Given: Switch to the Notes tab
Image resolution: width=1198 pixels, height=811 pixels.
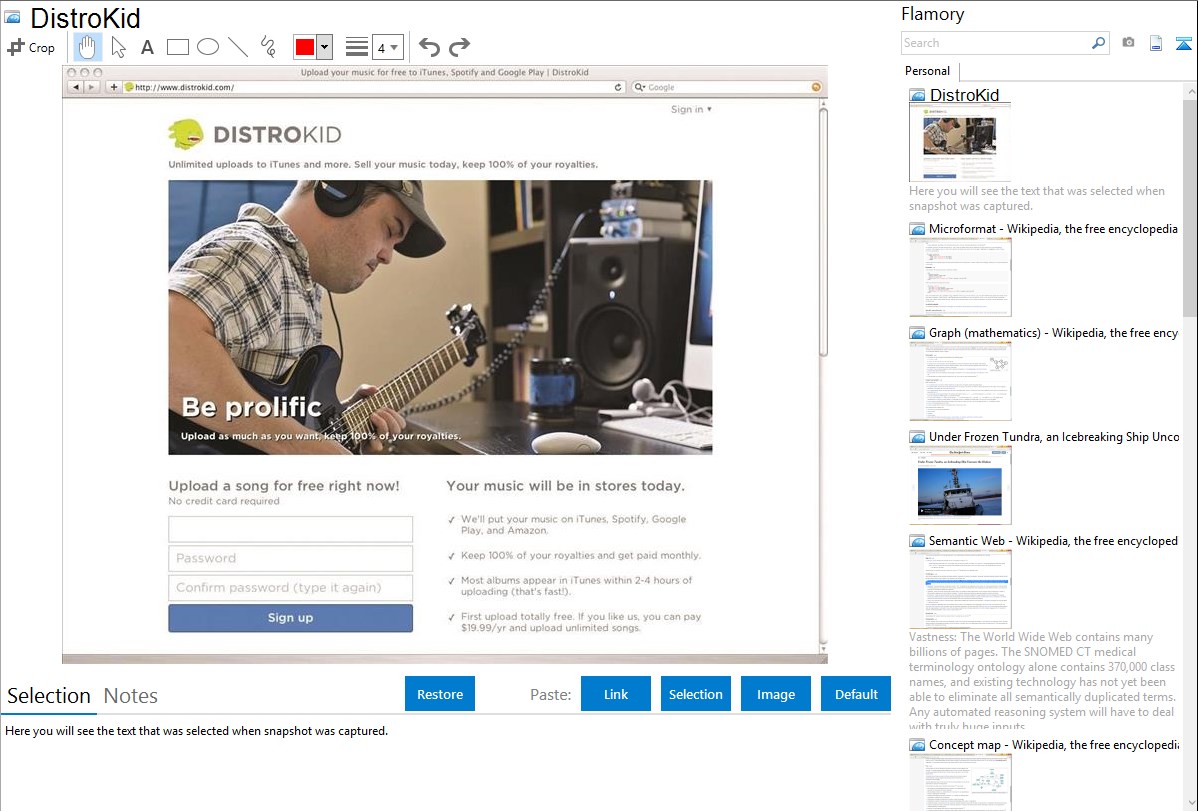Looking at the screenshot, I should [x=131, y=696].
